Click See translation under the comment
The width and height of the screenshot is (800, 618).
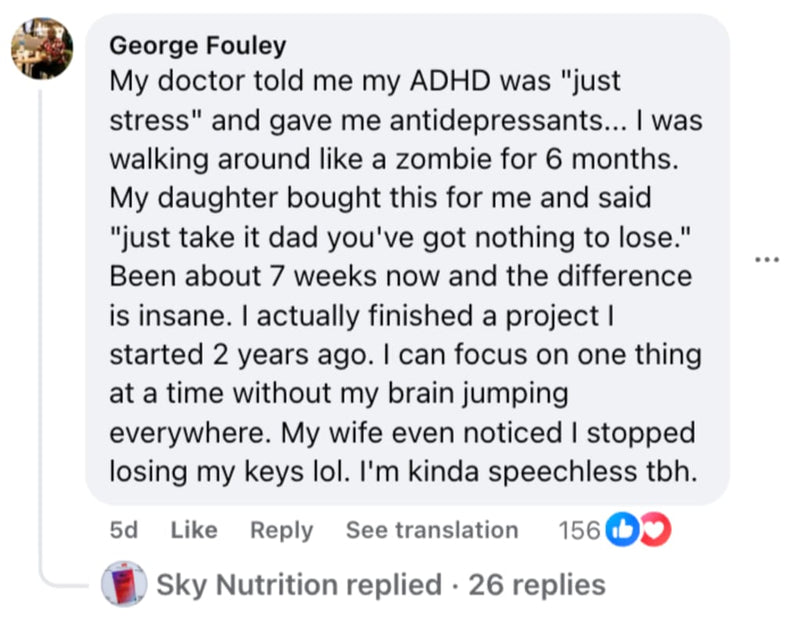coord(432,530)
